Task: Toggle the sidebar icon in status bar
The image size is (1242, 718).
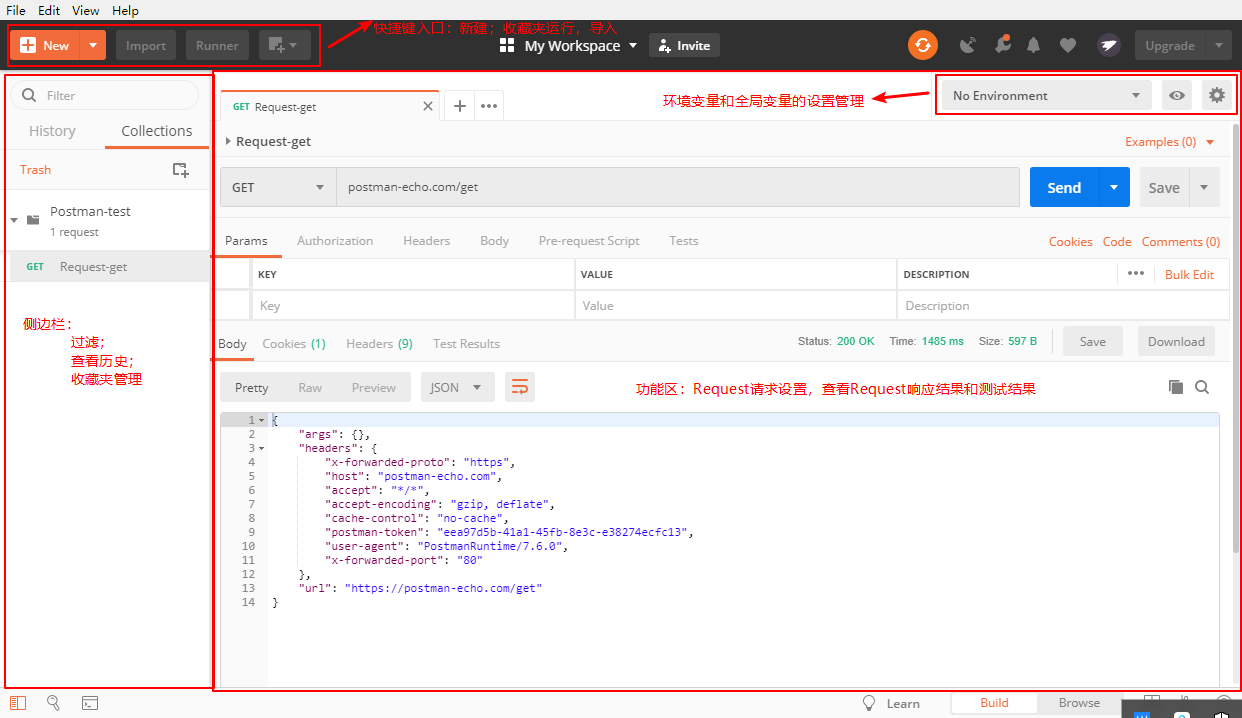Action: 18,703
